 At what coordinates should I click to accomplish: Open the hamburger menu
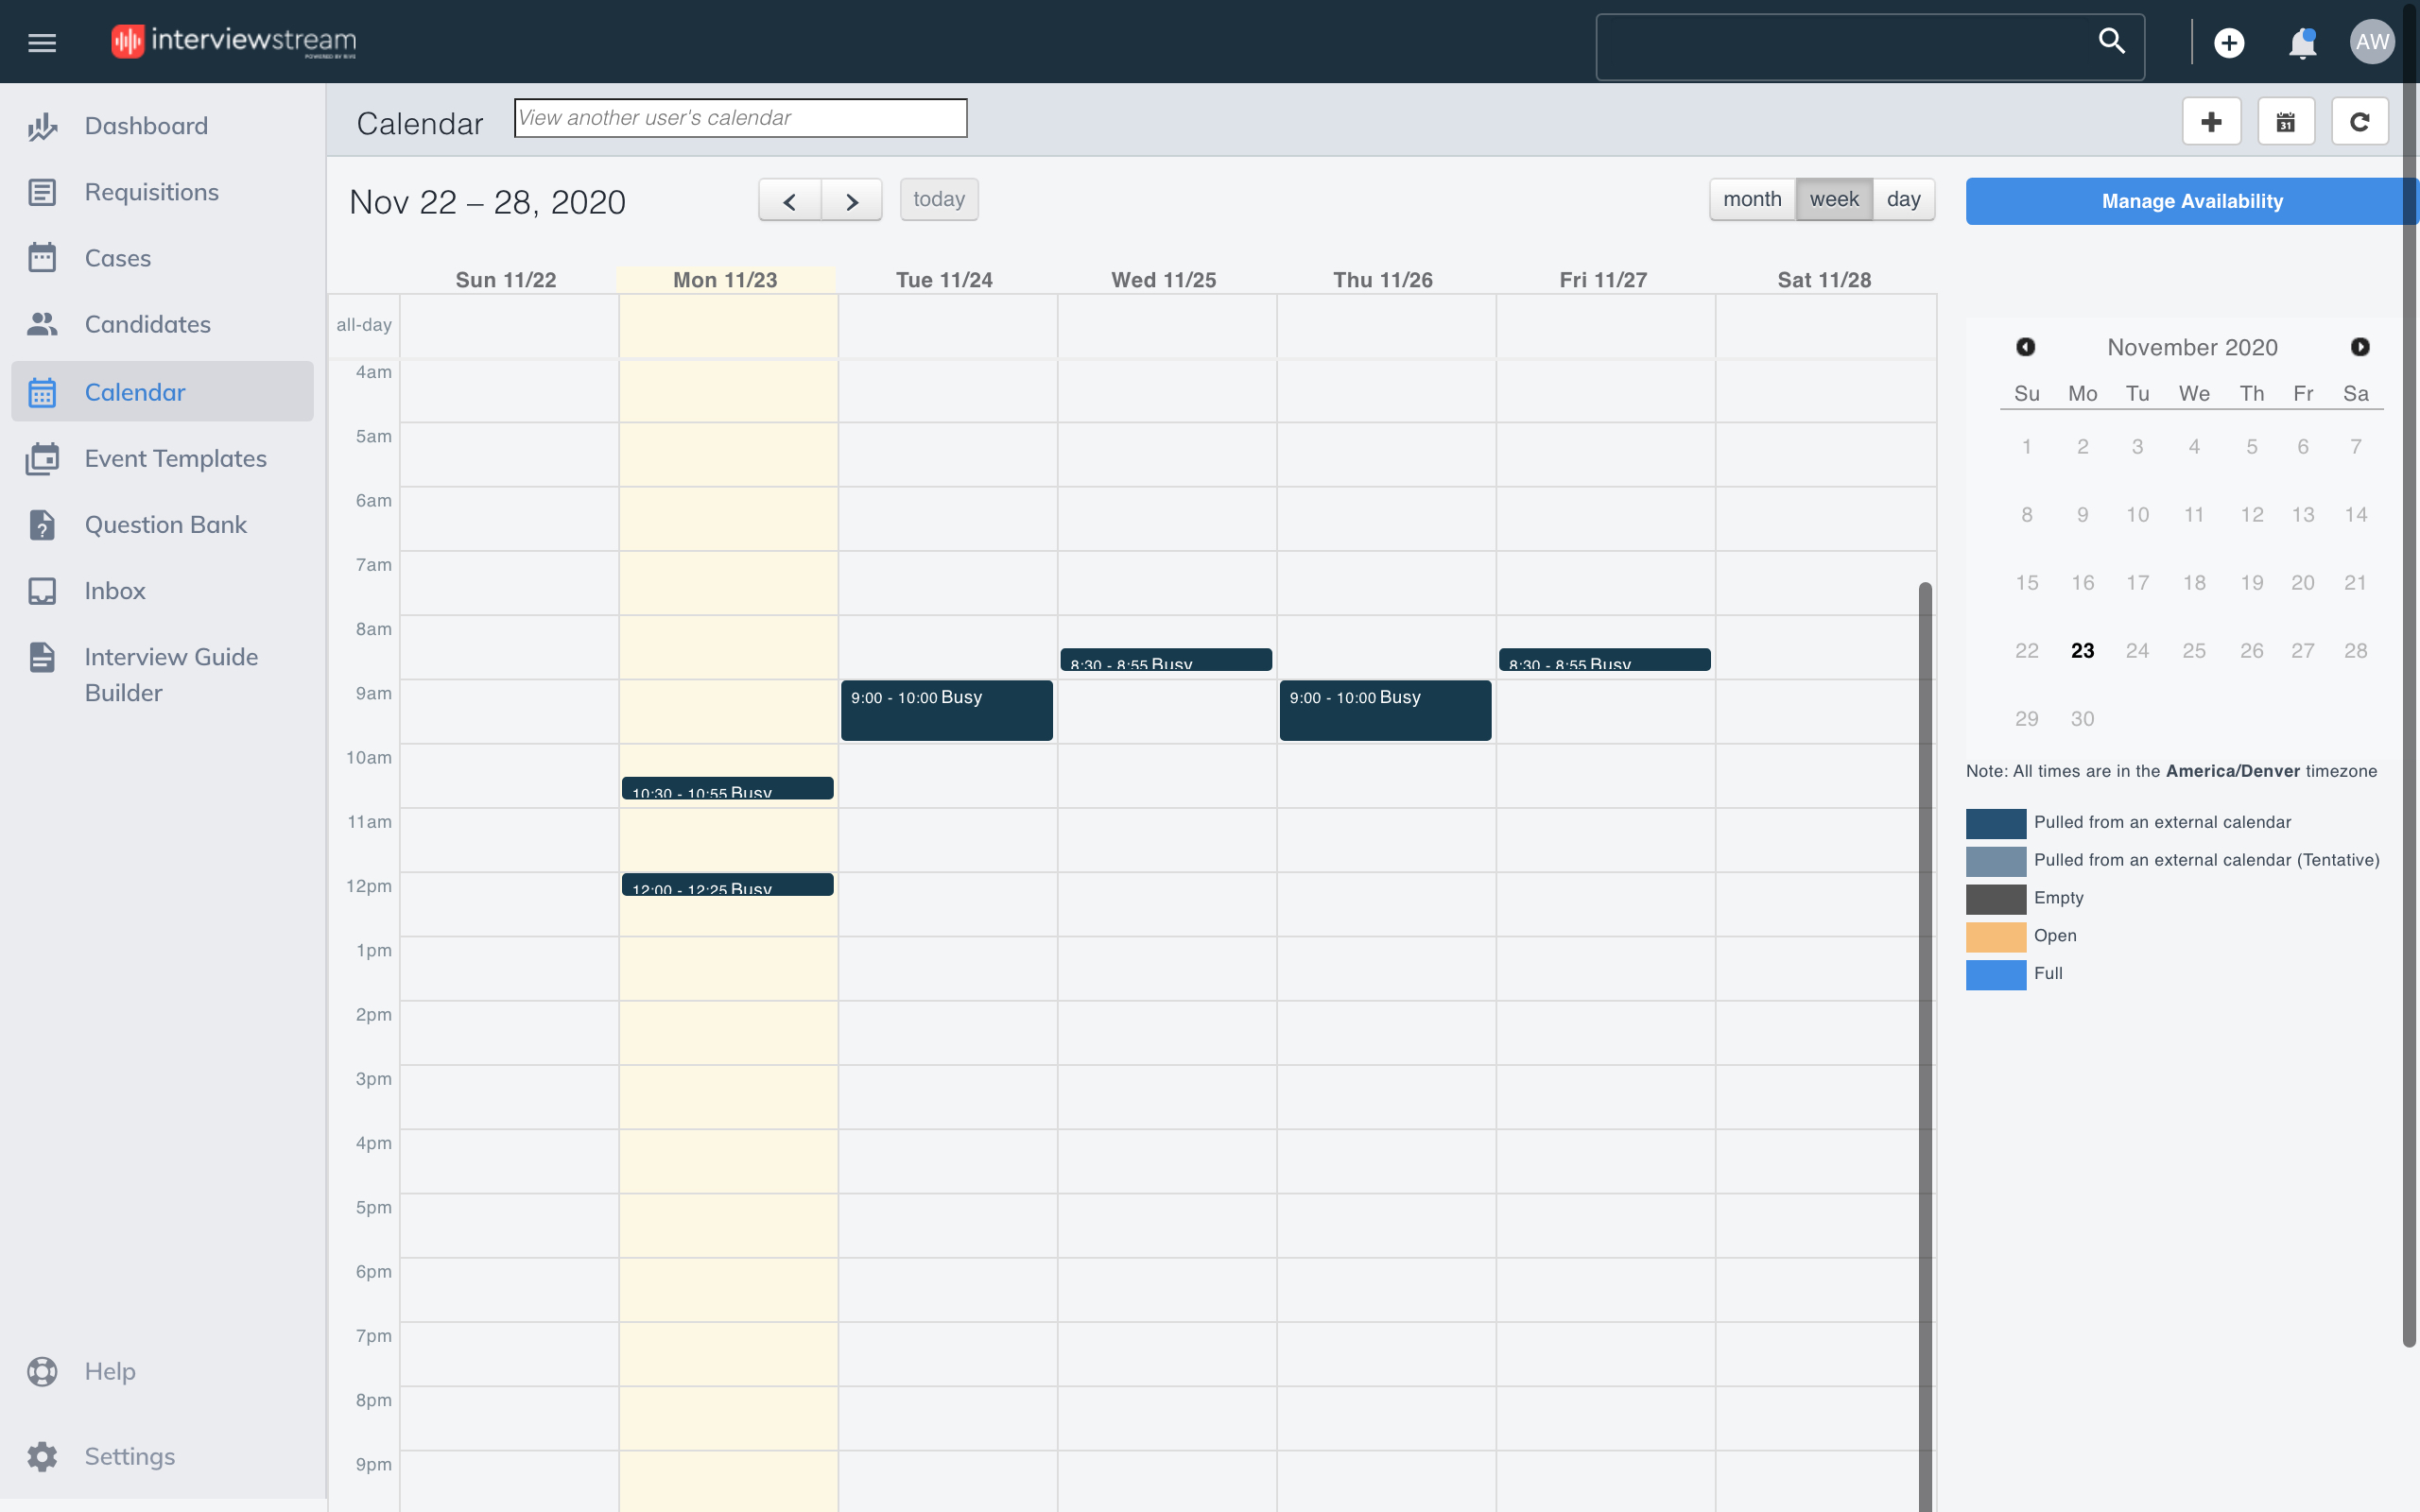pyautogui.click(x=42, y=42)
